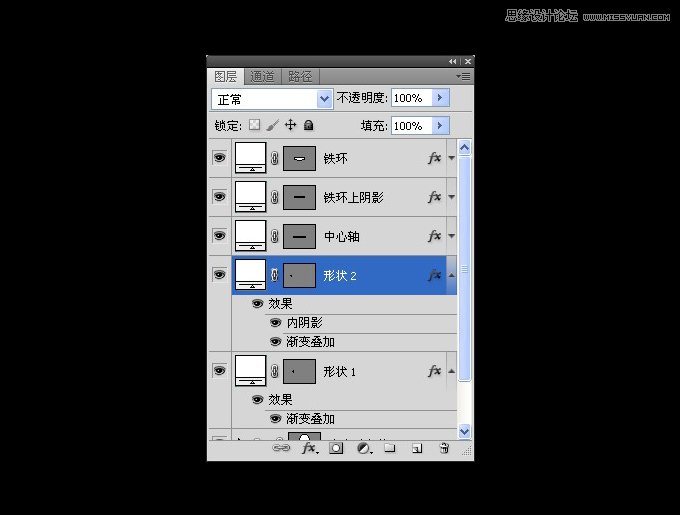Toggle the 内阴影 effect visibility eye
This screenshot has height=515, width=680.
pos(275,323)
